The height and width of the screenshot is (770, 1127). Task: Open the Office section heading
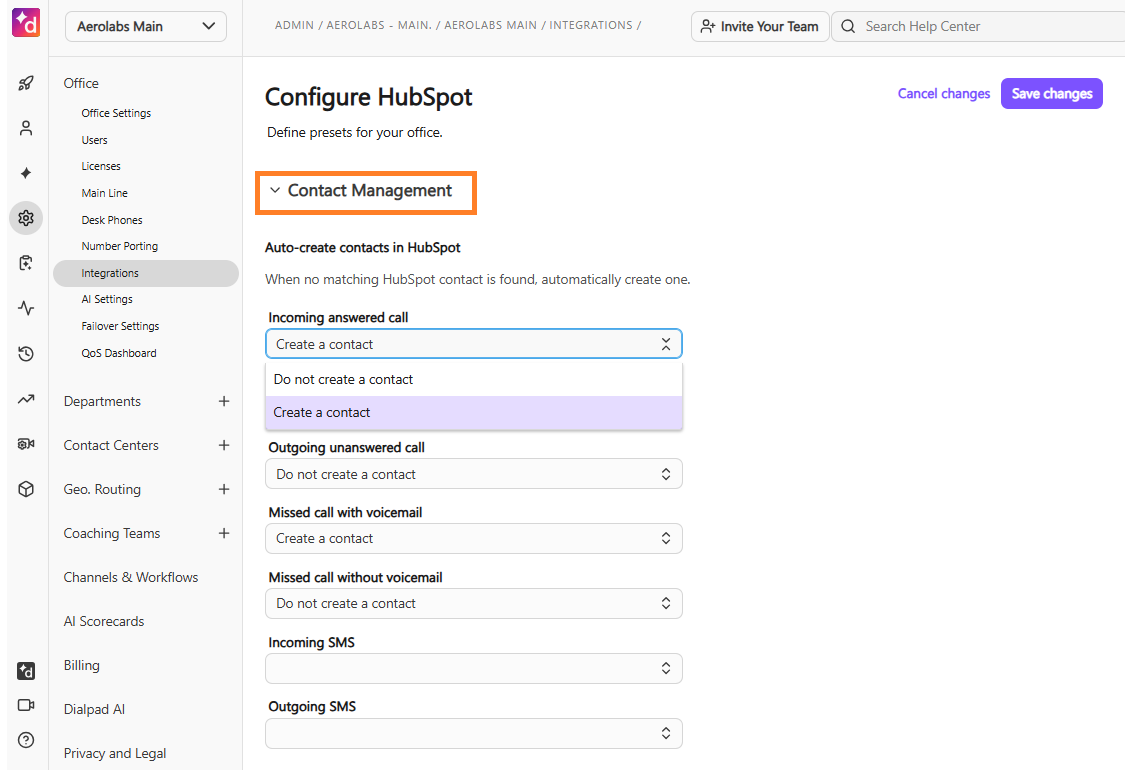81,83
